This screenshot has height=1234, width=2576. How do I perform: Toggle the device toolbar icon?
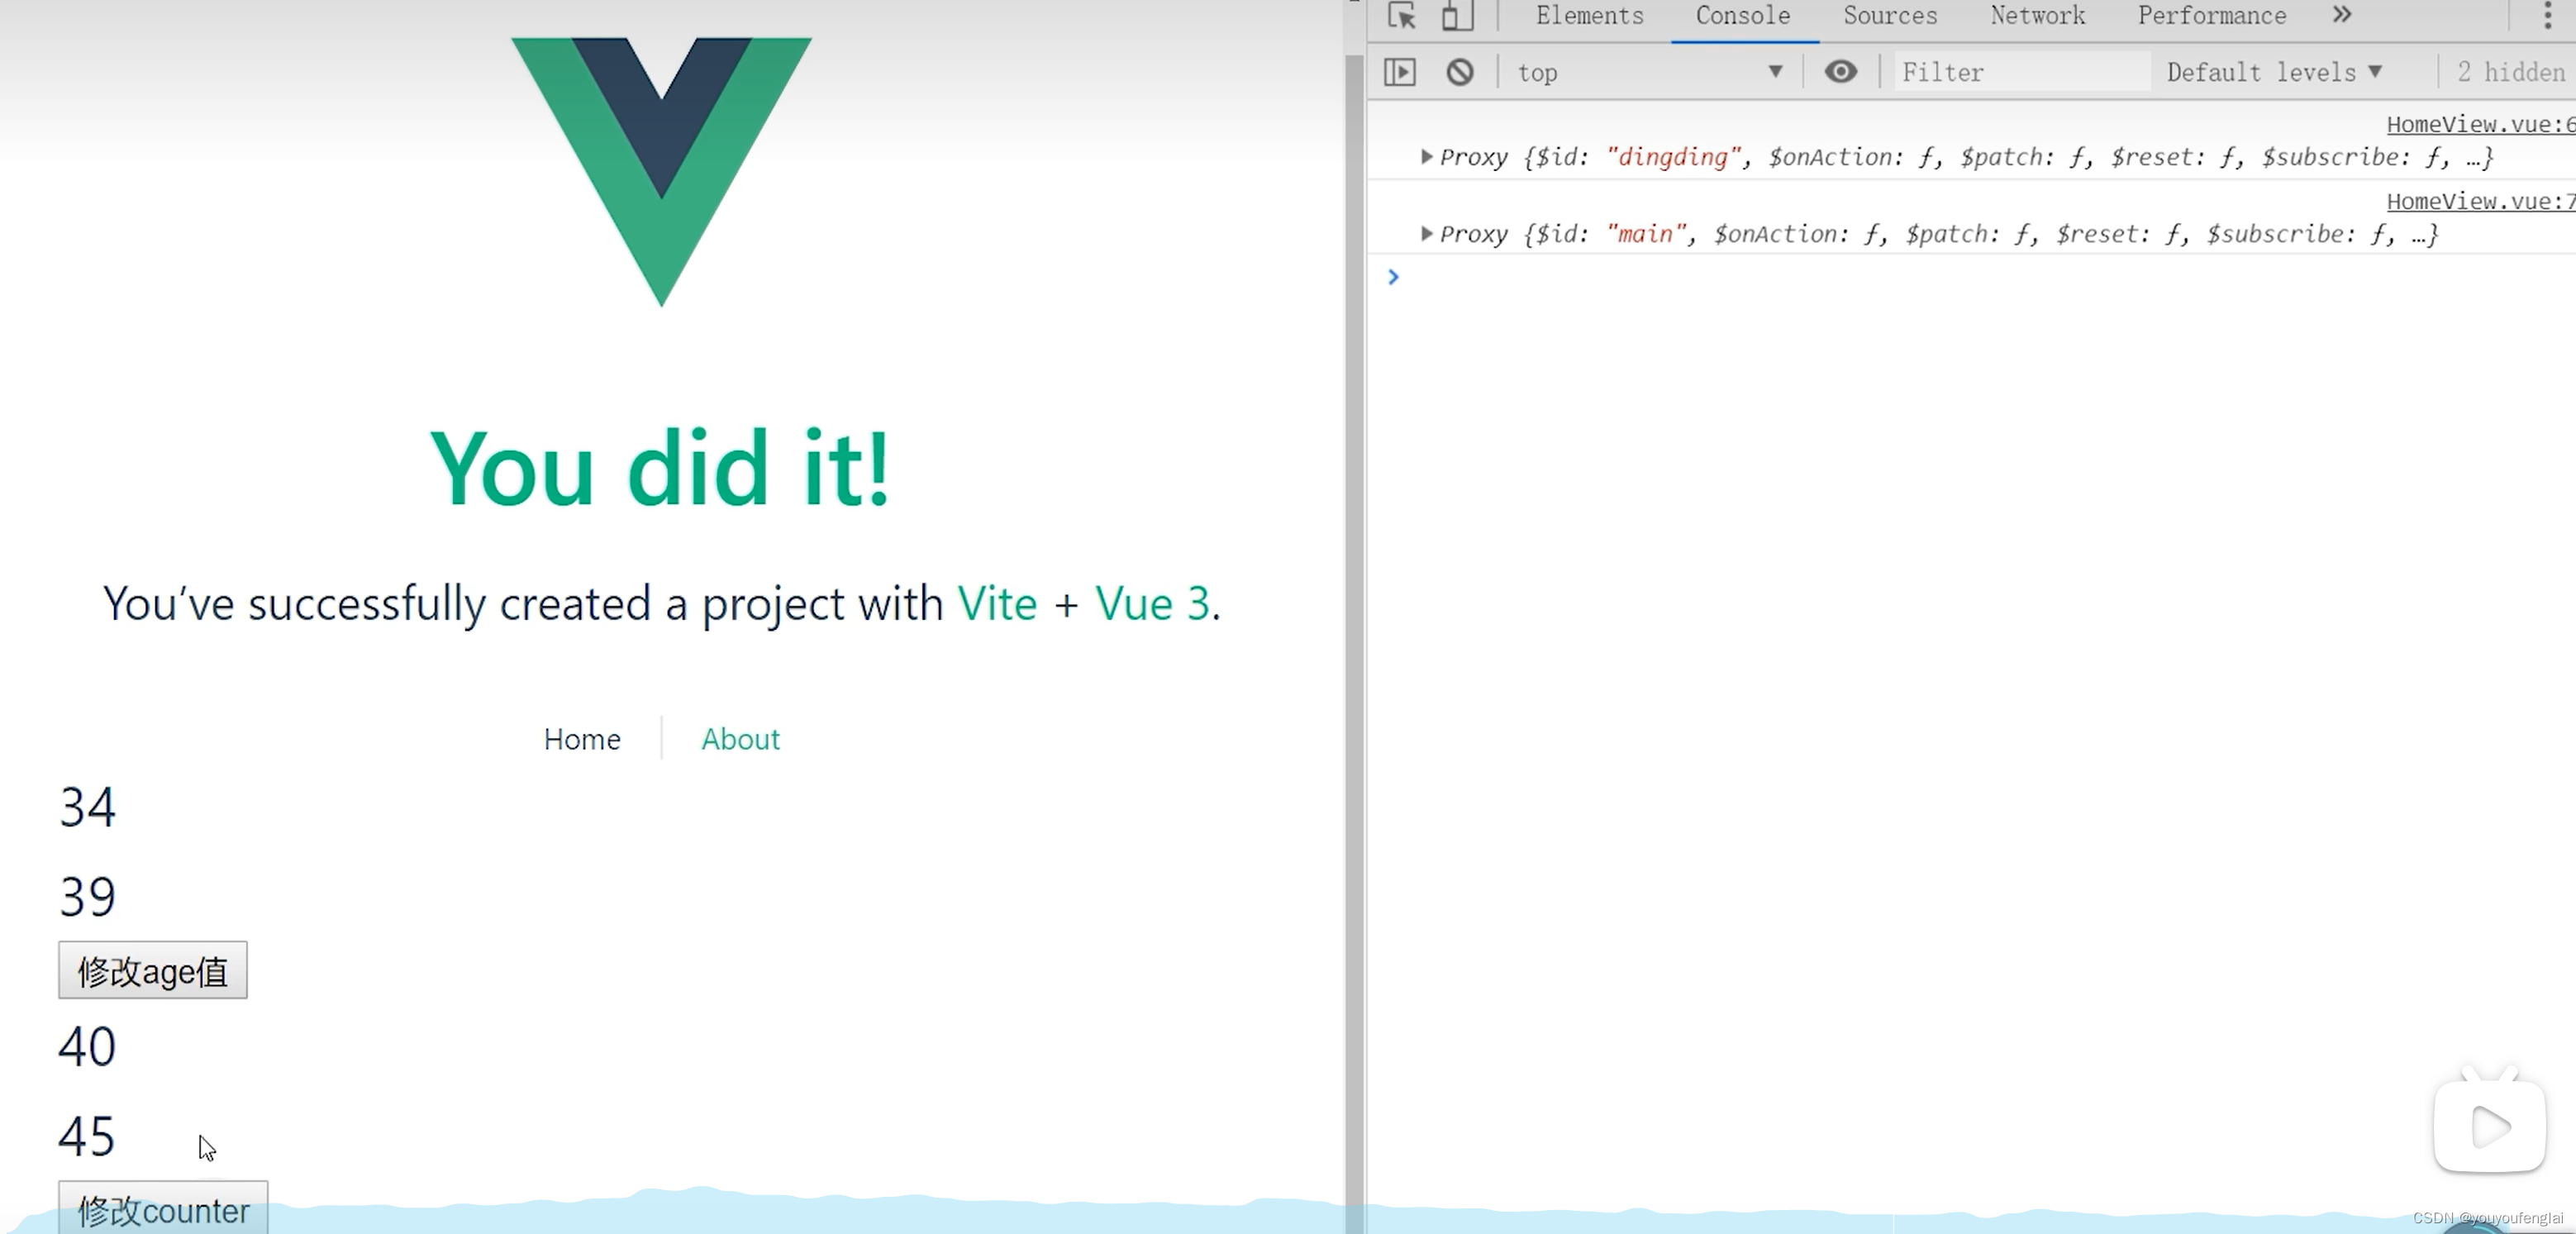coord(1457,16)
